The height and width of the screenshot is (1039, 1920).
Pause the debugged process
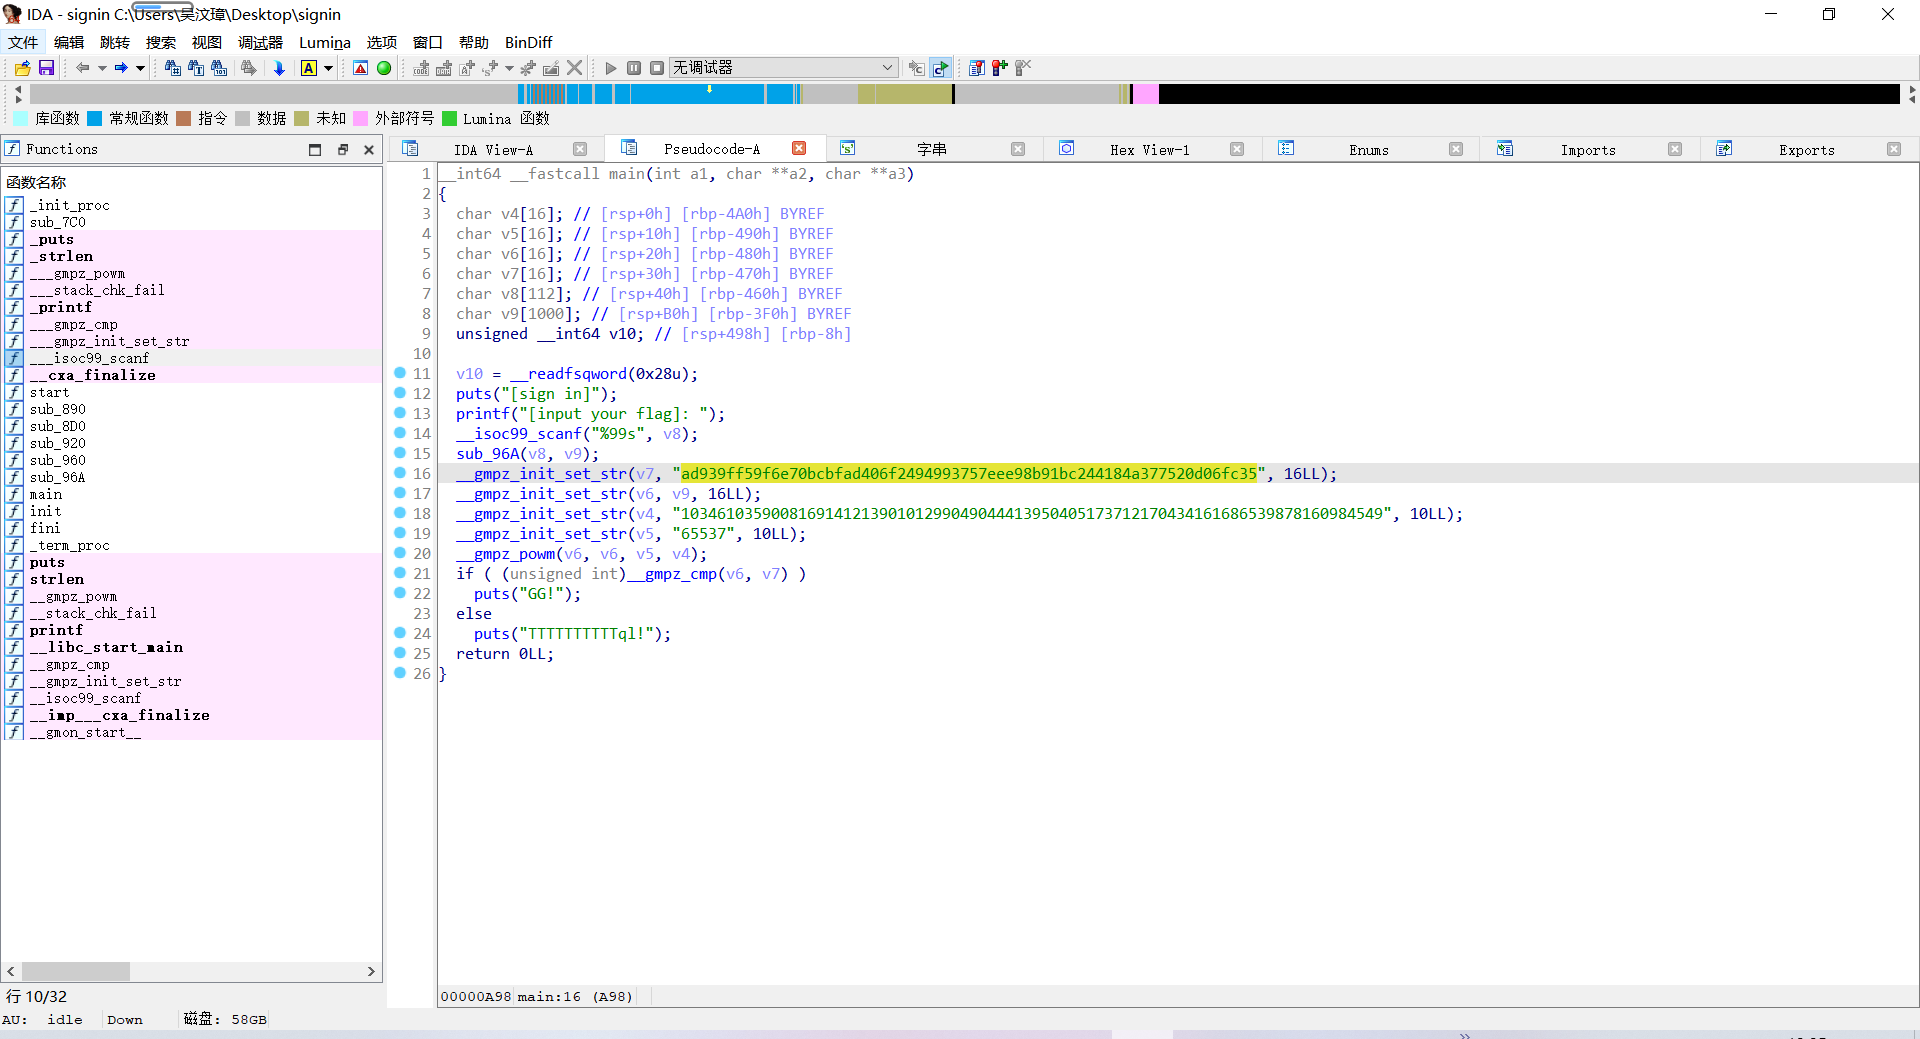634,68
